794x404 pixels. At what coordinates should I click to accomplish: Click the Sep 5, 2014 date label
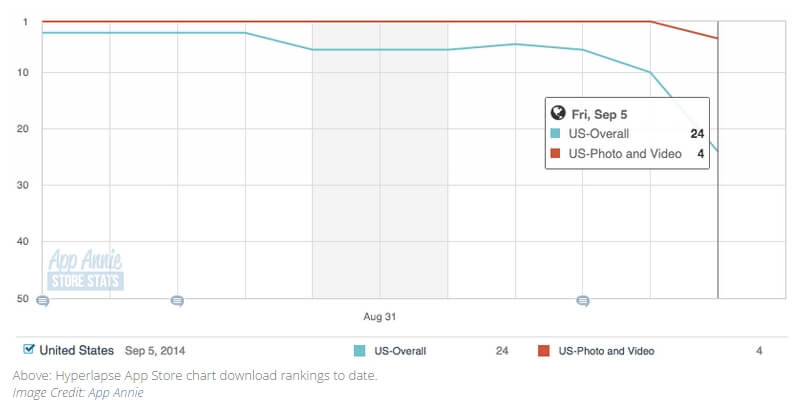click(155, 351)
